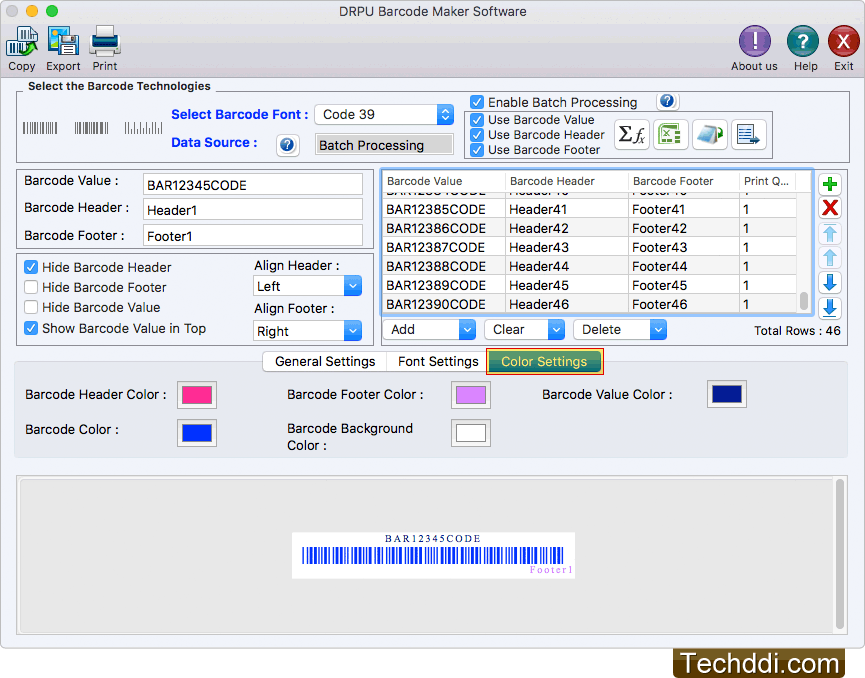The width and height of the screenshot is (865, 678).
Task: Check Hide Barcode Value
Action: coord(31,307)
